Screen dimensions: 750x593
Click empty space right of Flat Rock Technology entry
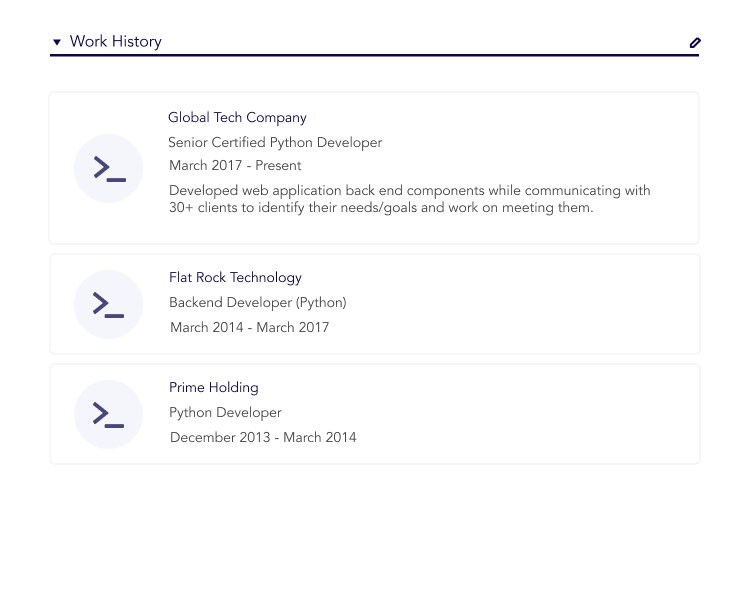click(550, 304)
